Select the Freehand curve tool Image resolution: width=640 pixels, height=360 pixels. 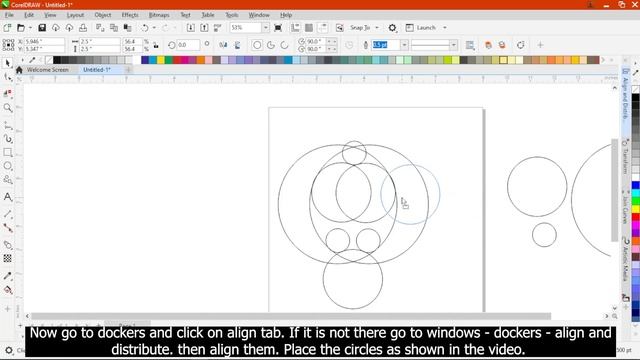point(7,125)
